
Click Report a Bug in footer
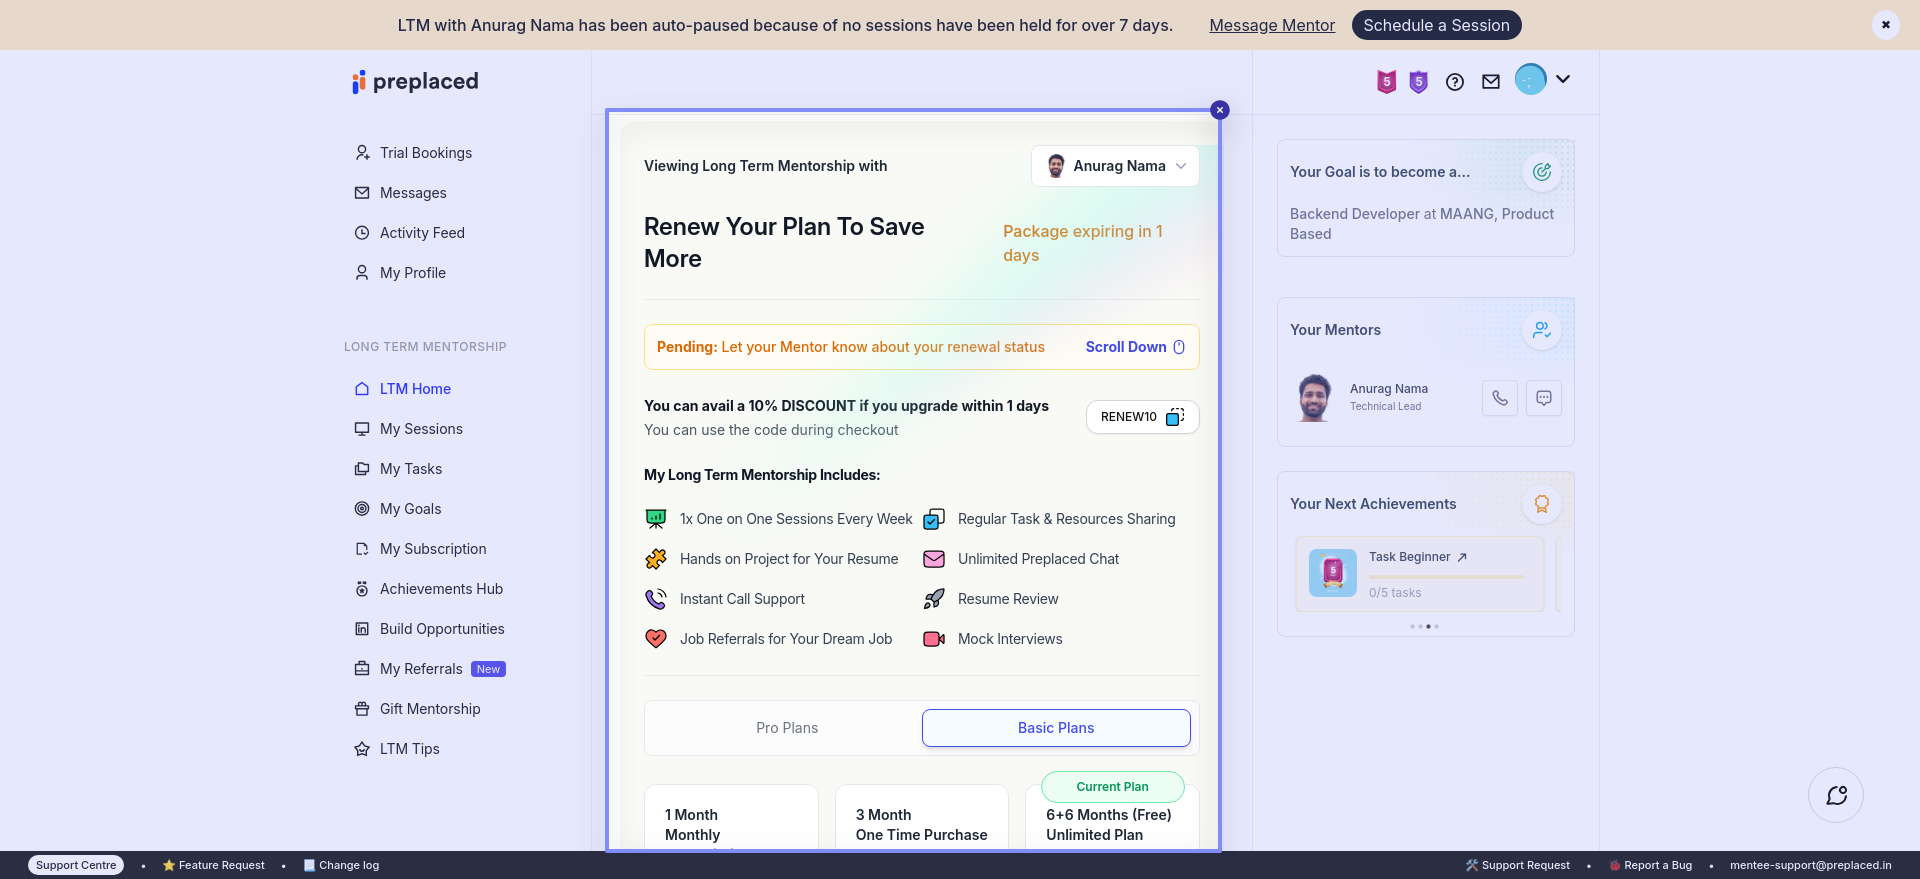1651,865
